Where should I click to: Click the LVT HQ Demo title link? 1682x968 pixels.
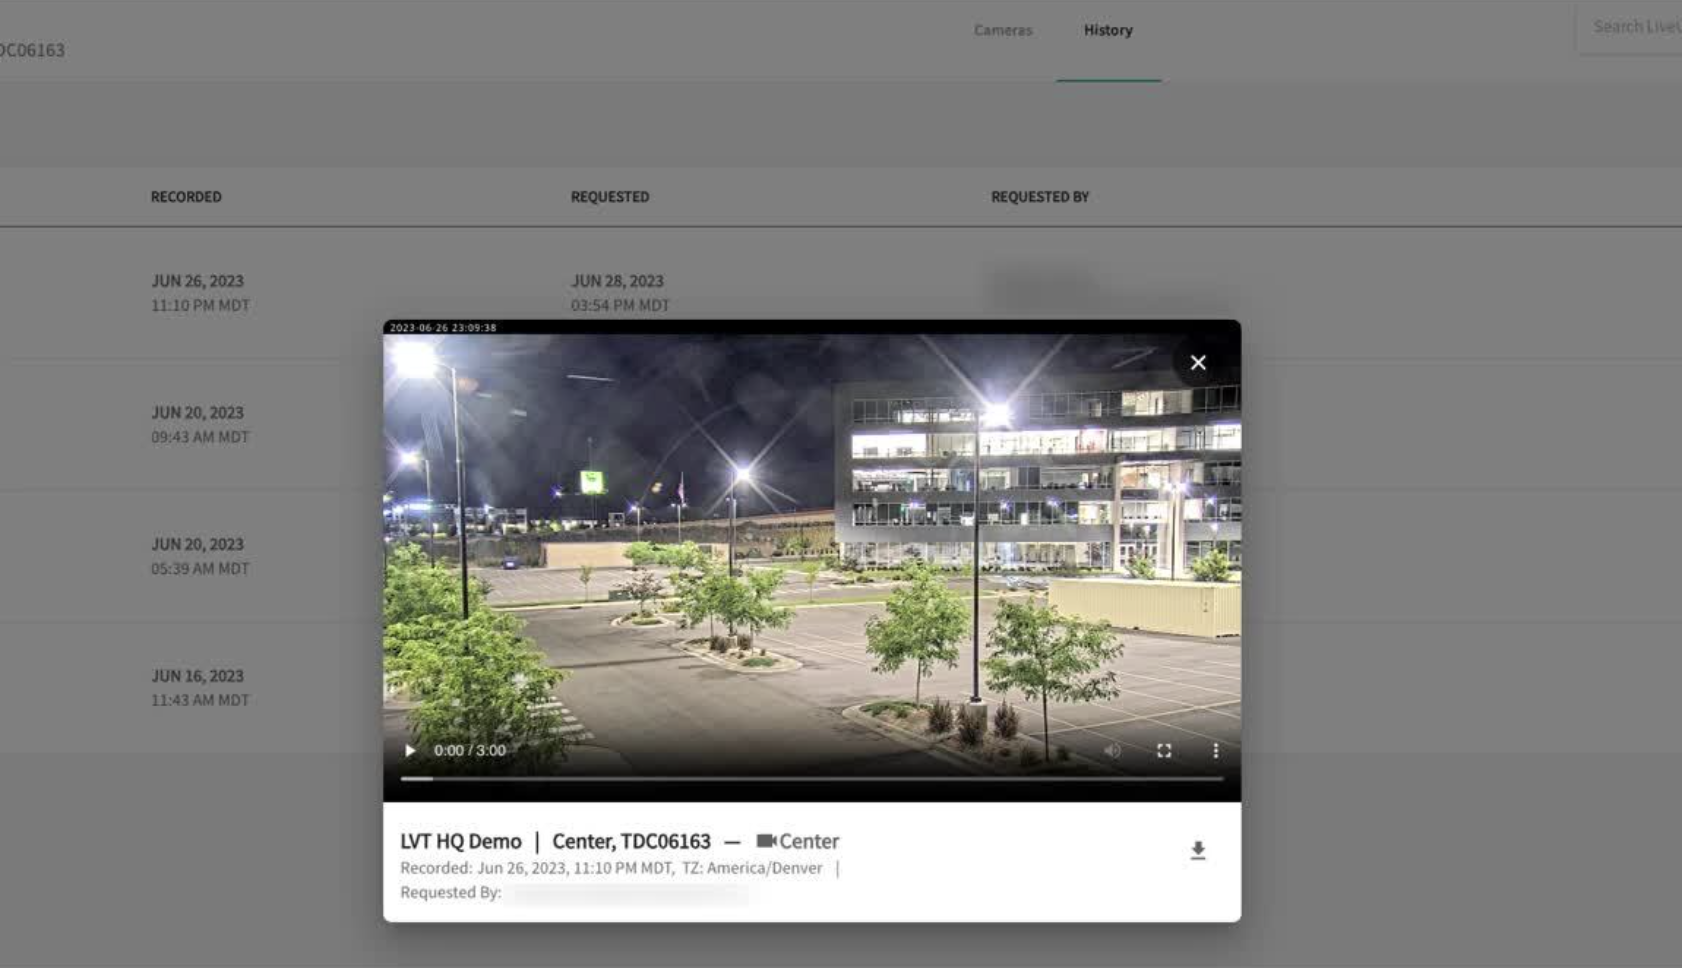point(461,841)
